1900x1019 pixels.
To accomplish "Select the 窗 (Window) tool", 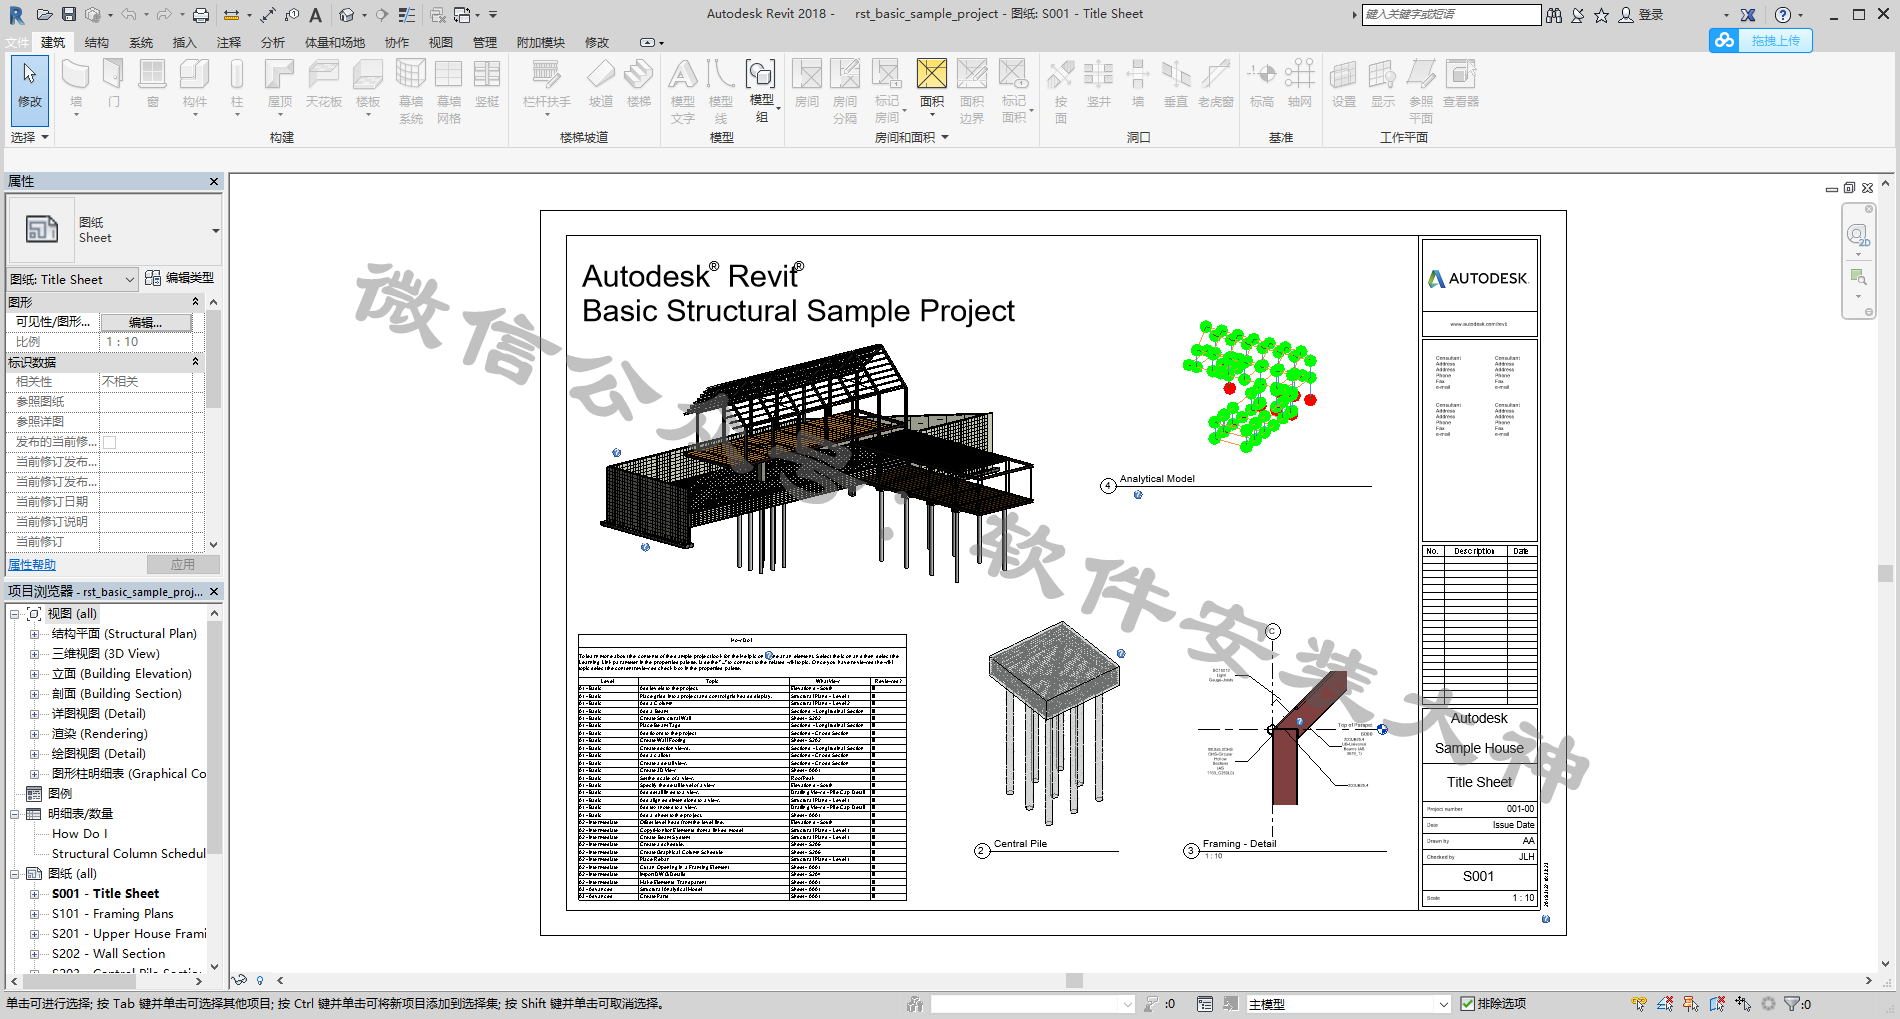I will click(152, 84).
